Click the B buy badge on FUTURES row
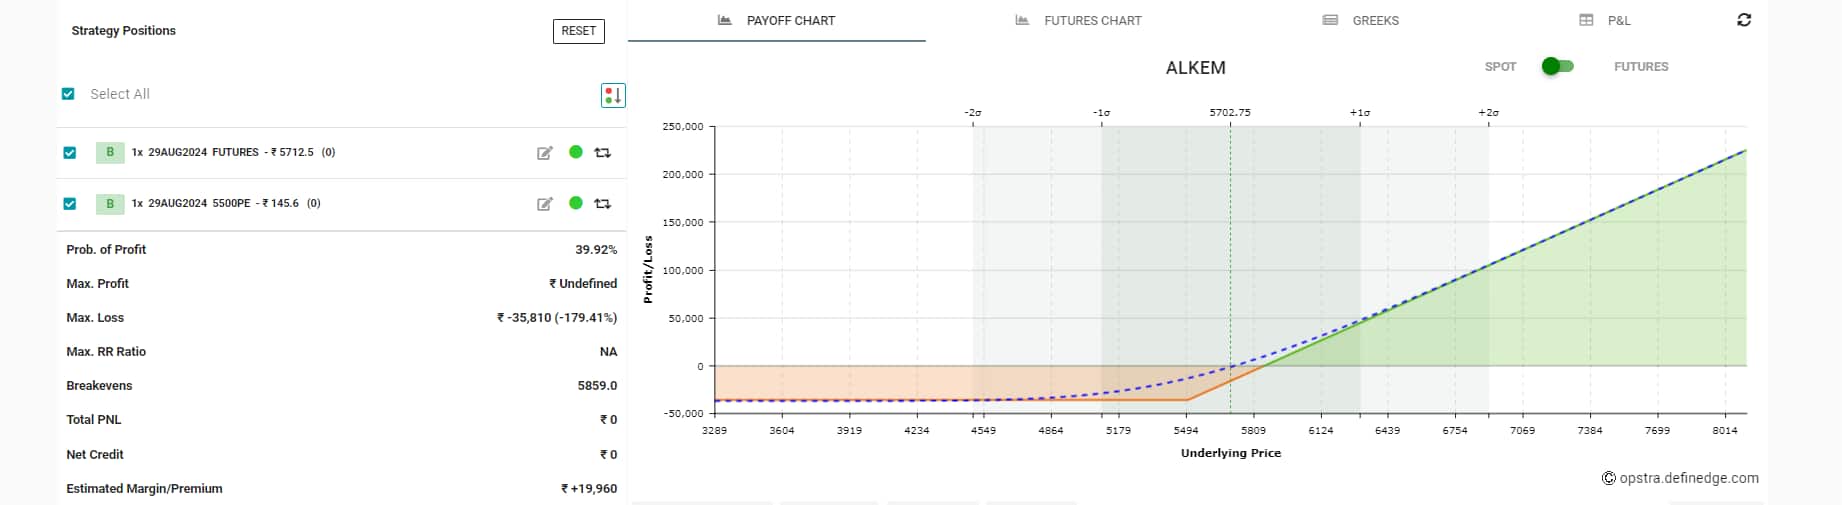Viewport: 1842px width, 505px height. point(110,153)
